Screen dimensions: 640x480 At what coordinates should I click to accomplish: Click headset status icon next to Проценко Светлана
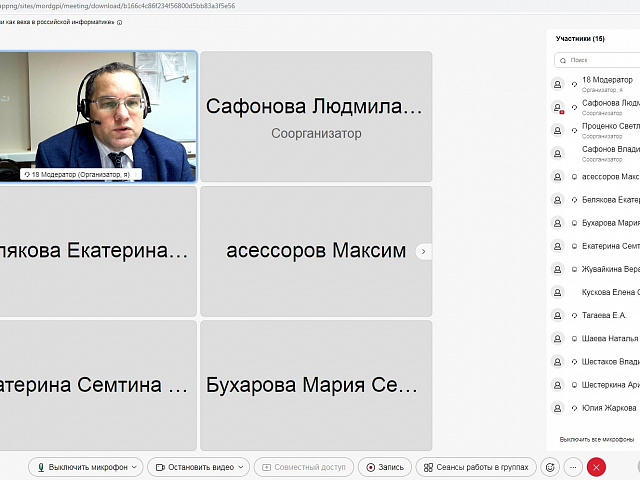574,130
